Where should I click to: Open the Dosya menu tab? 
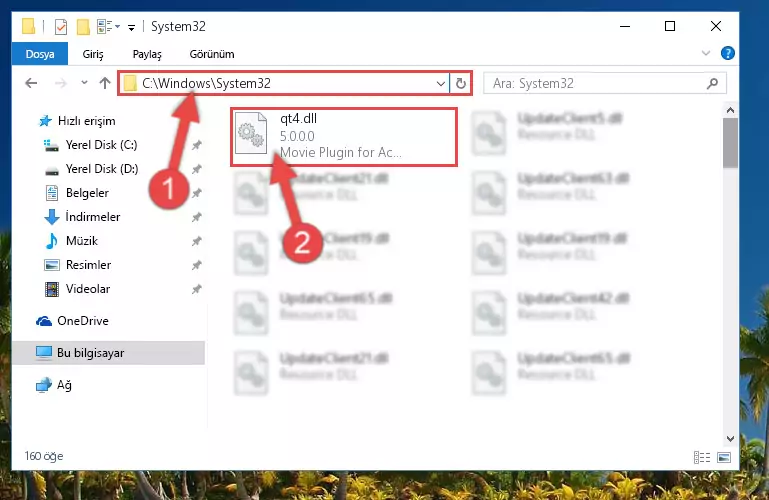40,54
